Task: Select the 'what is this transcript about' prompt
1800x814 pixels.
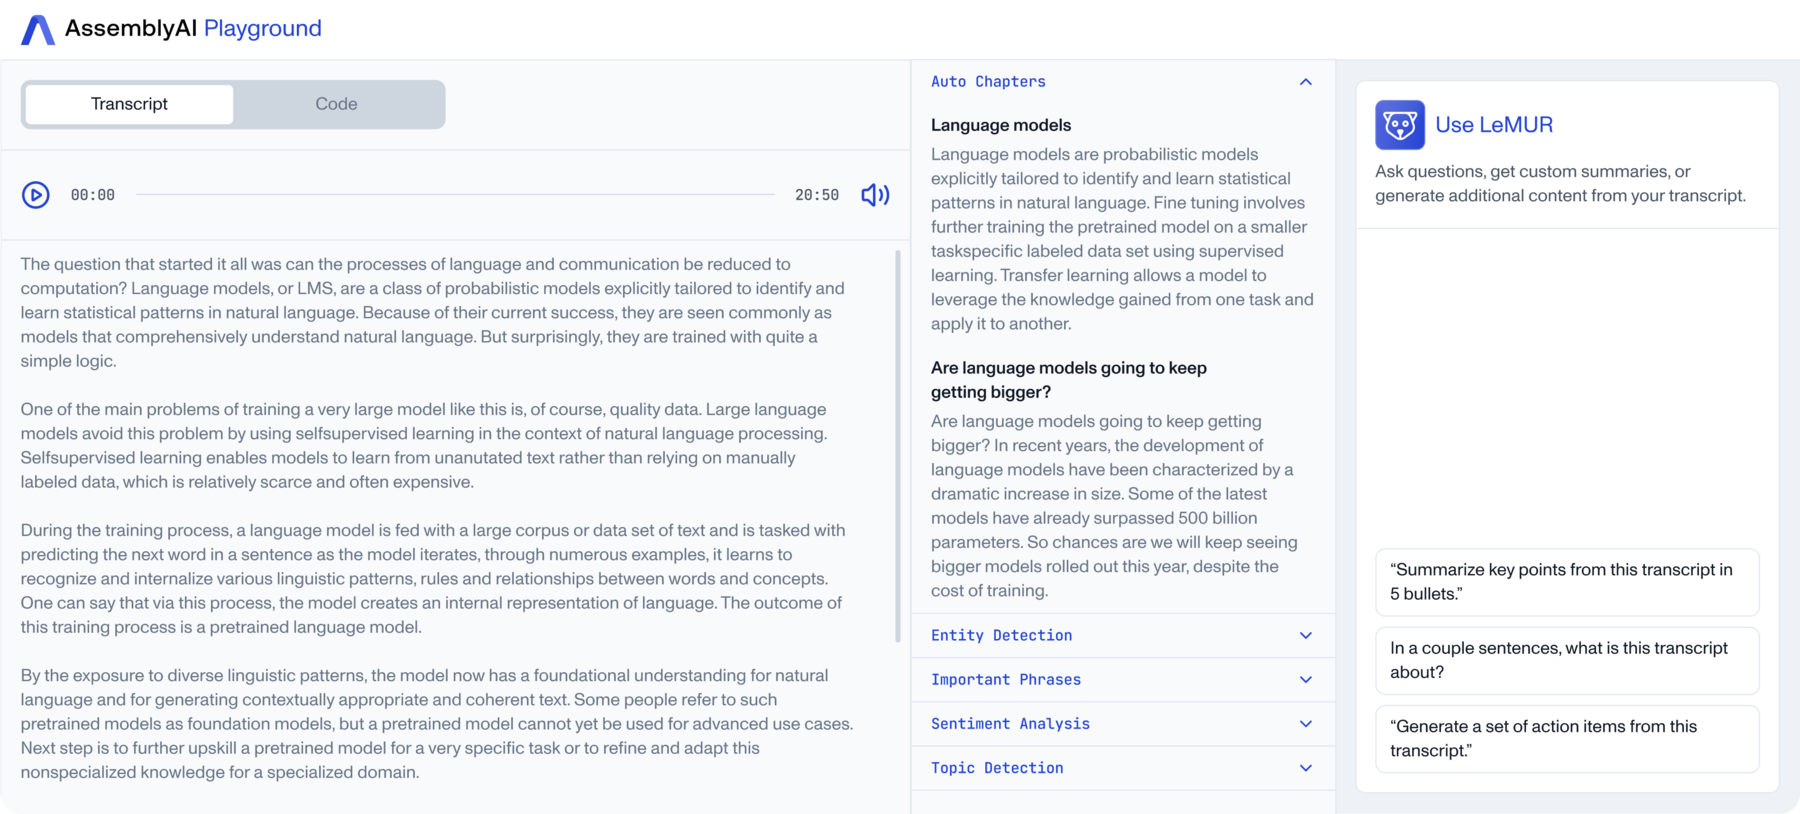Action: [x=1568, y=660]
